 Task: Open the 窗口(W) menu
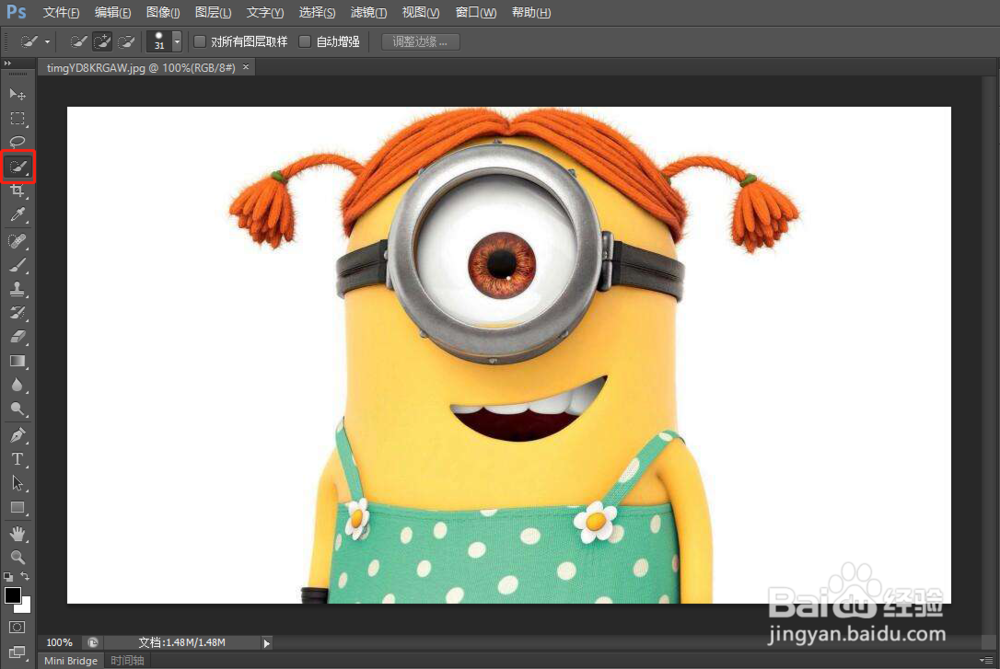coord(476,13)
